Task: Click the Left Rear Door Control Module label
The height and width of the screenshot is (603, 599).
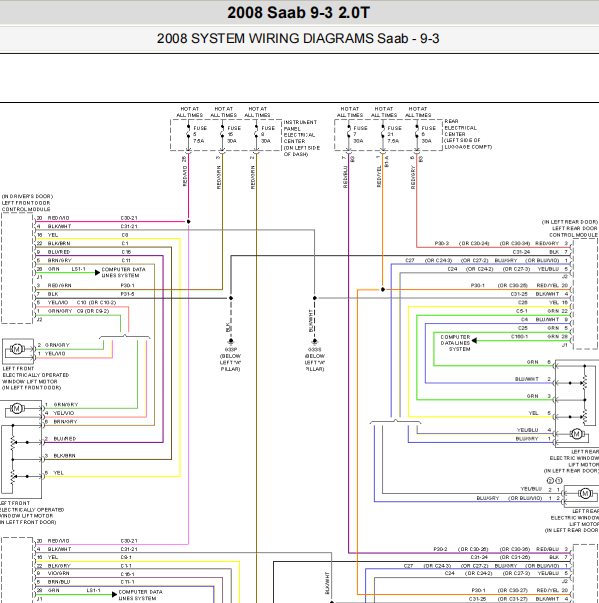Action: tap(569, 228)
